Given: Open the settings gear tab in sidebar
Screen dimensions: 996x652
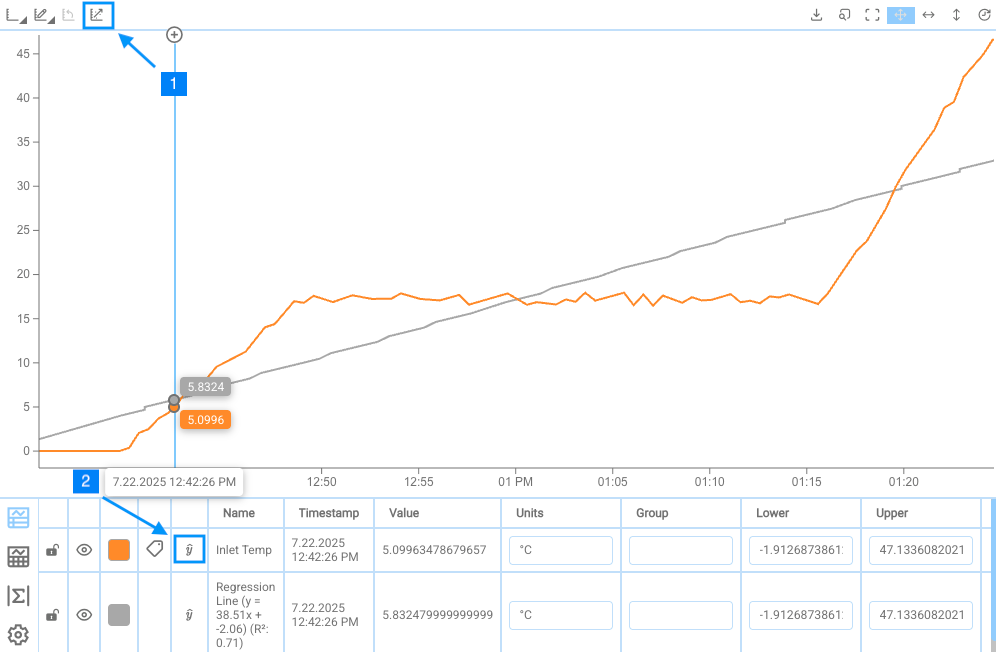Looking at the screenshot, I should click(x=18, y=634).
